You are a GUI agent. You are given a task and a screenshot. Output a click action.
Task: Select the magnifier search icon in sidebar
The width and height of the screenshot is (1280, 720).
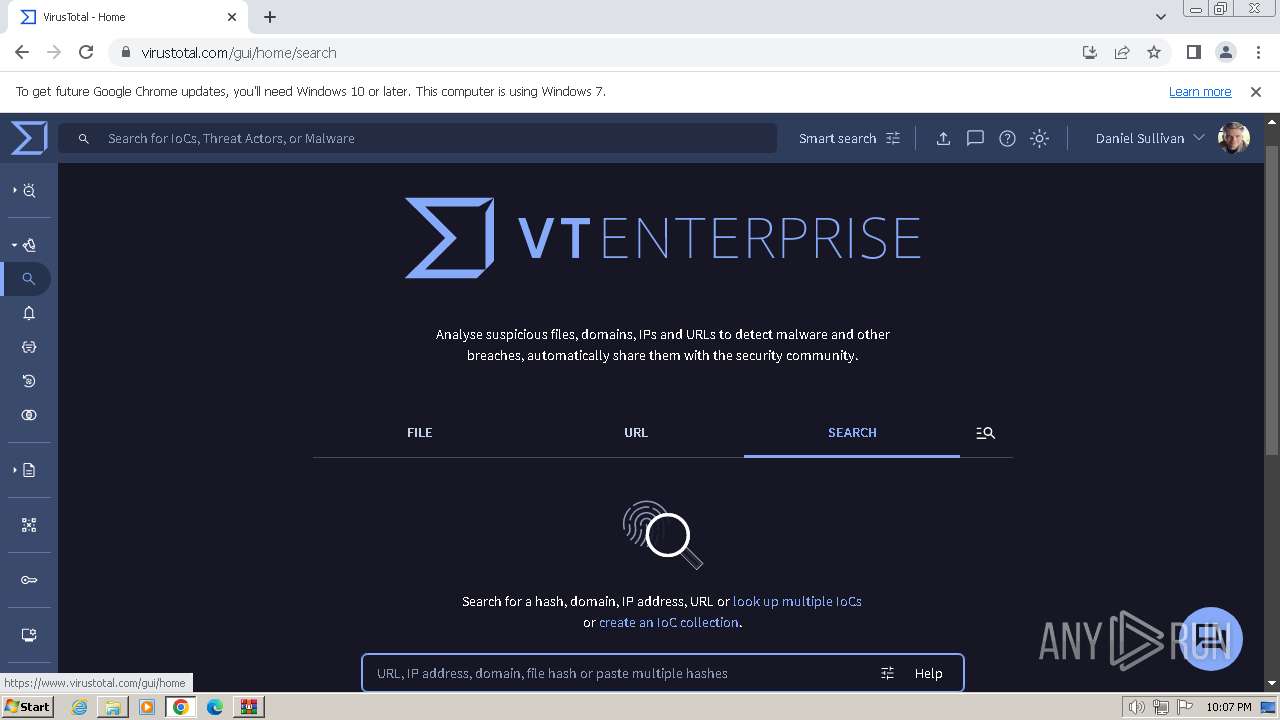coord(29,279)
